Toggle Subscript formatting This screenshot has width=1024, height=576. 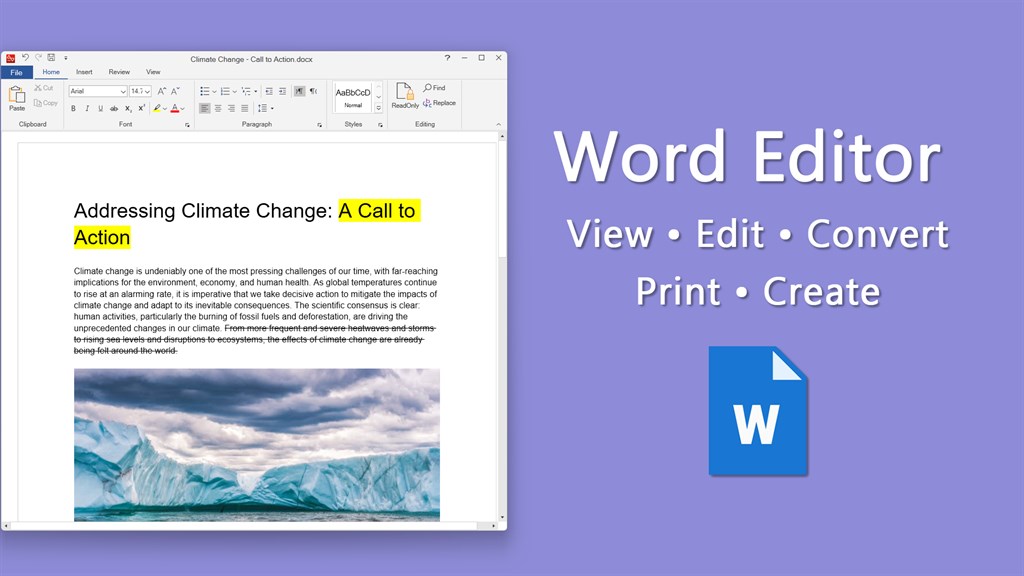[128, 108]
